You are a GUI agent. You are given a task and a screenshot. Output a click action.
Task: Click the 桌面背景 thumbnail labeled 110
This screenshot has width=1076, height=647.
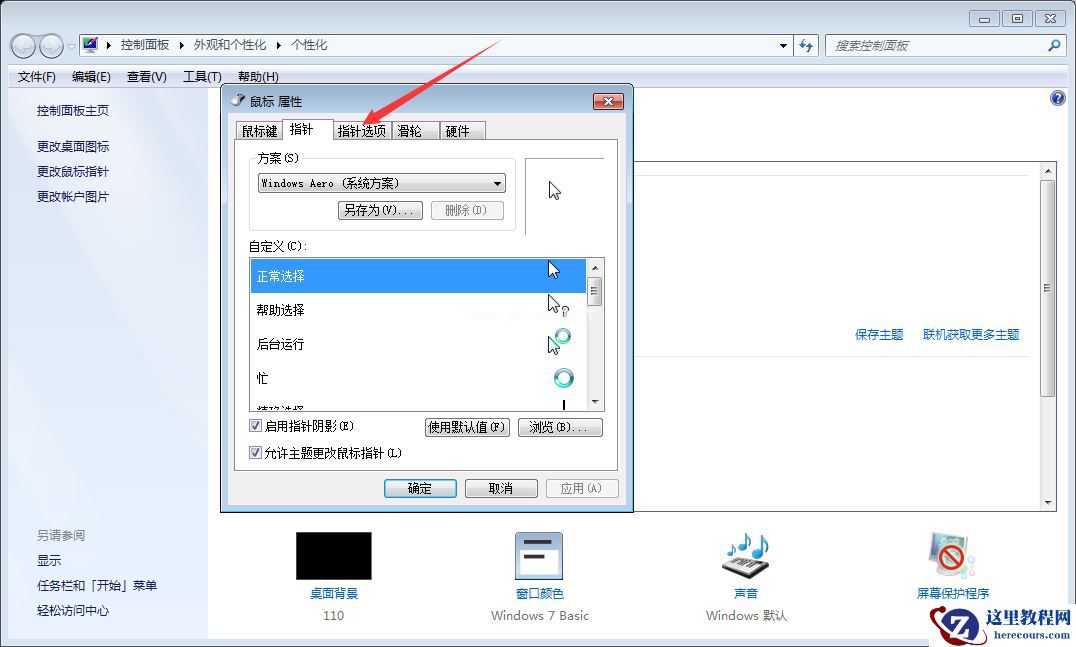333,555
